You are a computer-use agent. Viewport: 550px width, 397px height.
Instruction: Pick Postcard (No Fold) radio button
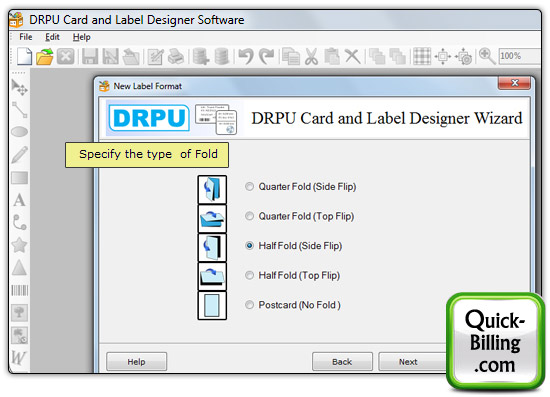249,305
